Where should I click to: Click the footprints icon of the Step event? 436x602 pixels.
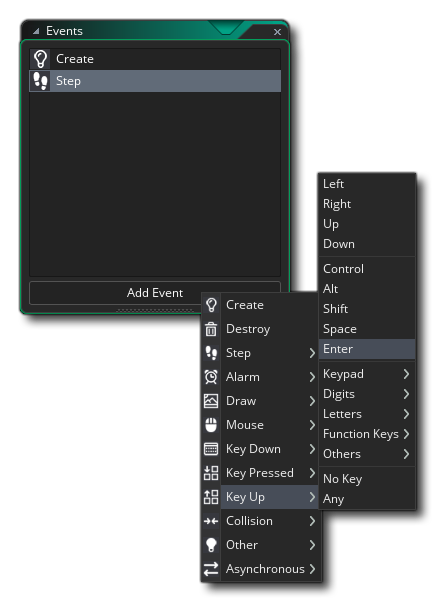[40, 81]
